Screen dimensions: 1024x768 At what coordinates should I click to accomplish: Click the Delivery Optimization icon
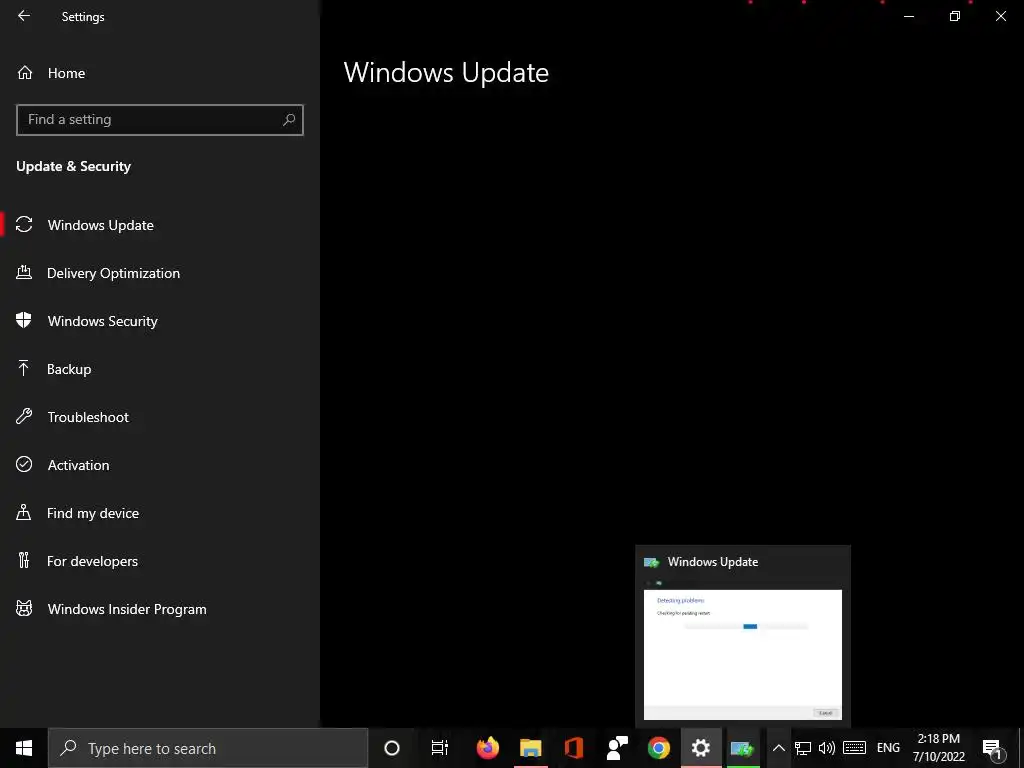24,272
